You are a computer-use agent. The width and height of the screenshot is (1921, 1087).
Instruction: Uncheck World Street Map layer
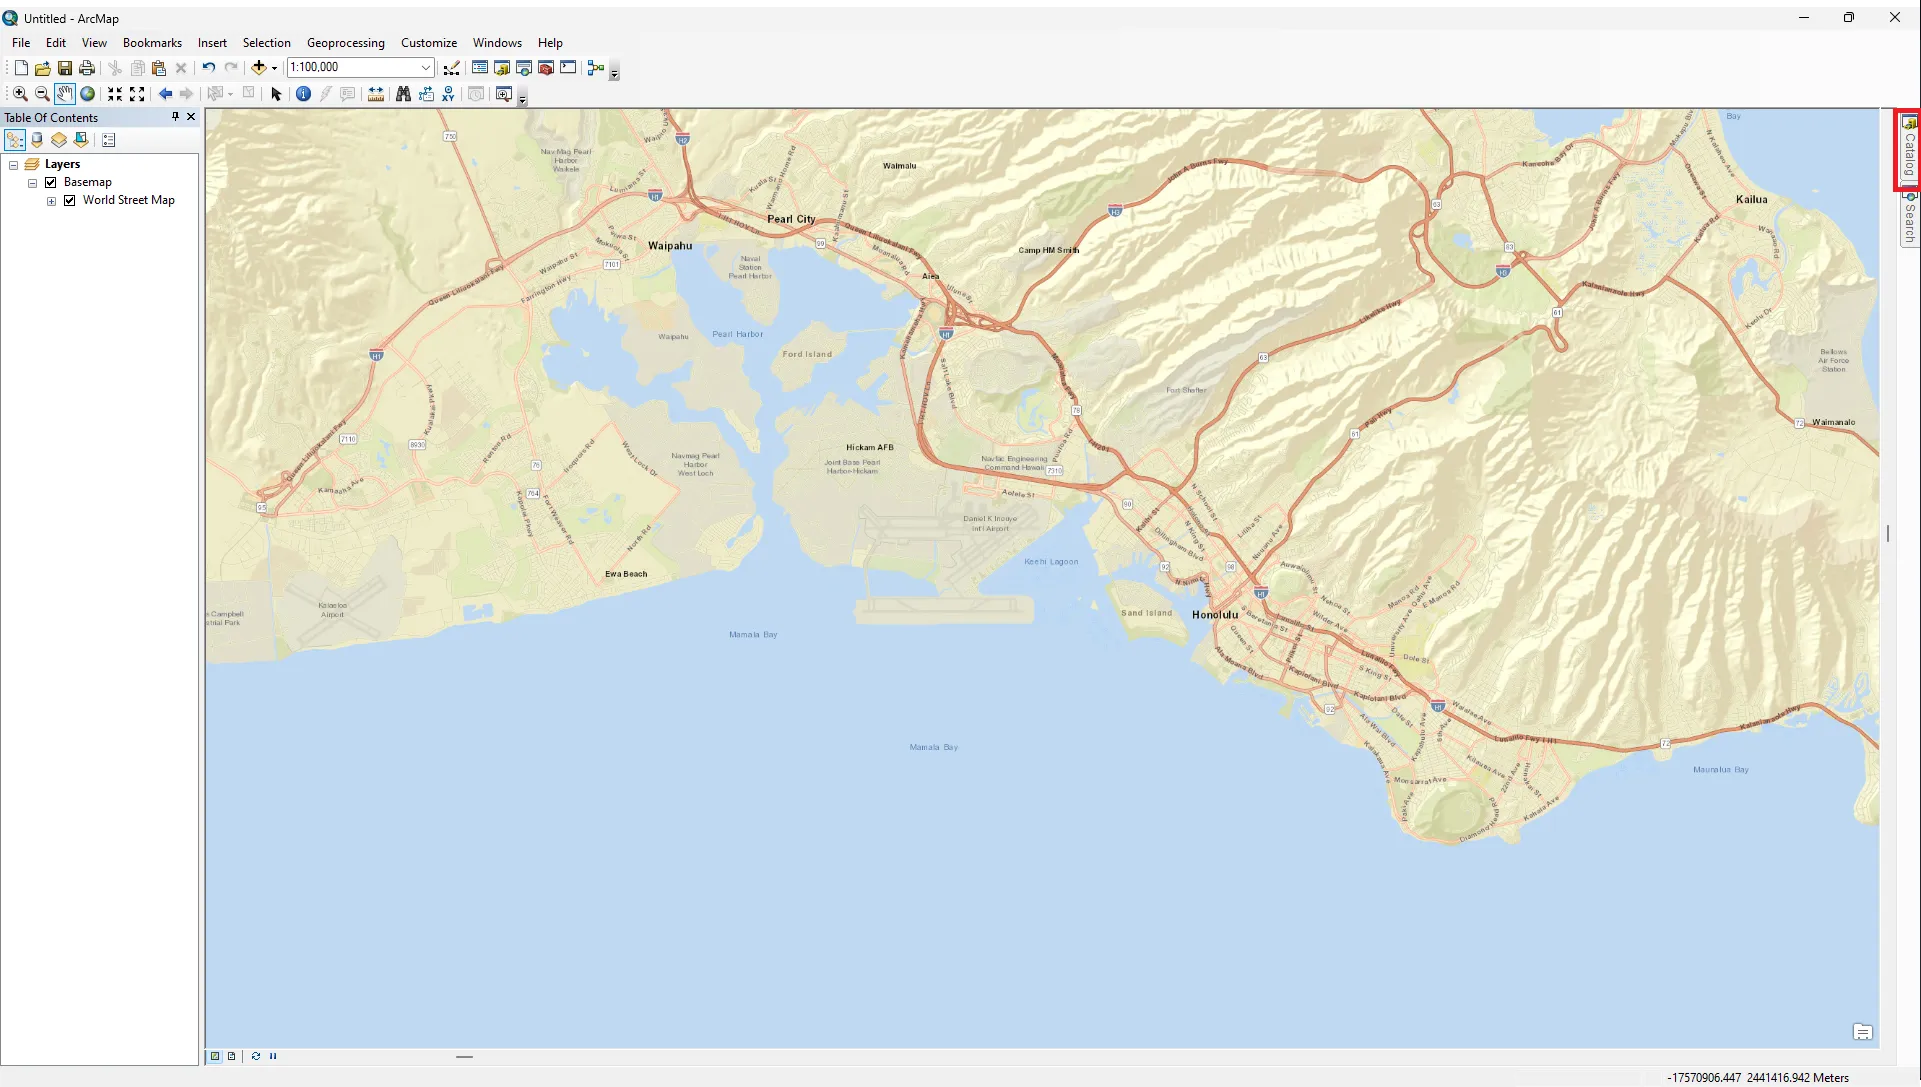pyautogui.click(x=70, y=200)
